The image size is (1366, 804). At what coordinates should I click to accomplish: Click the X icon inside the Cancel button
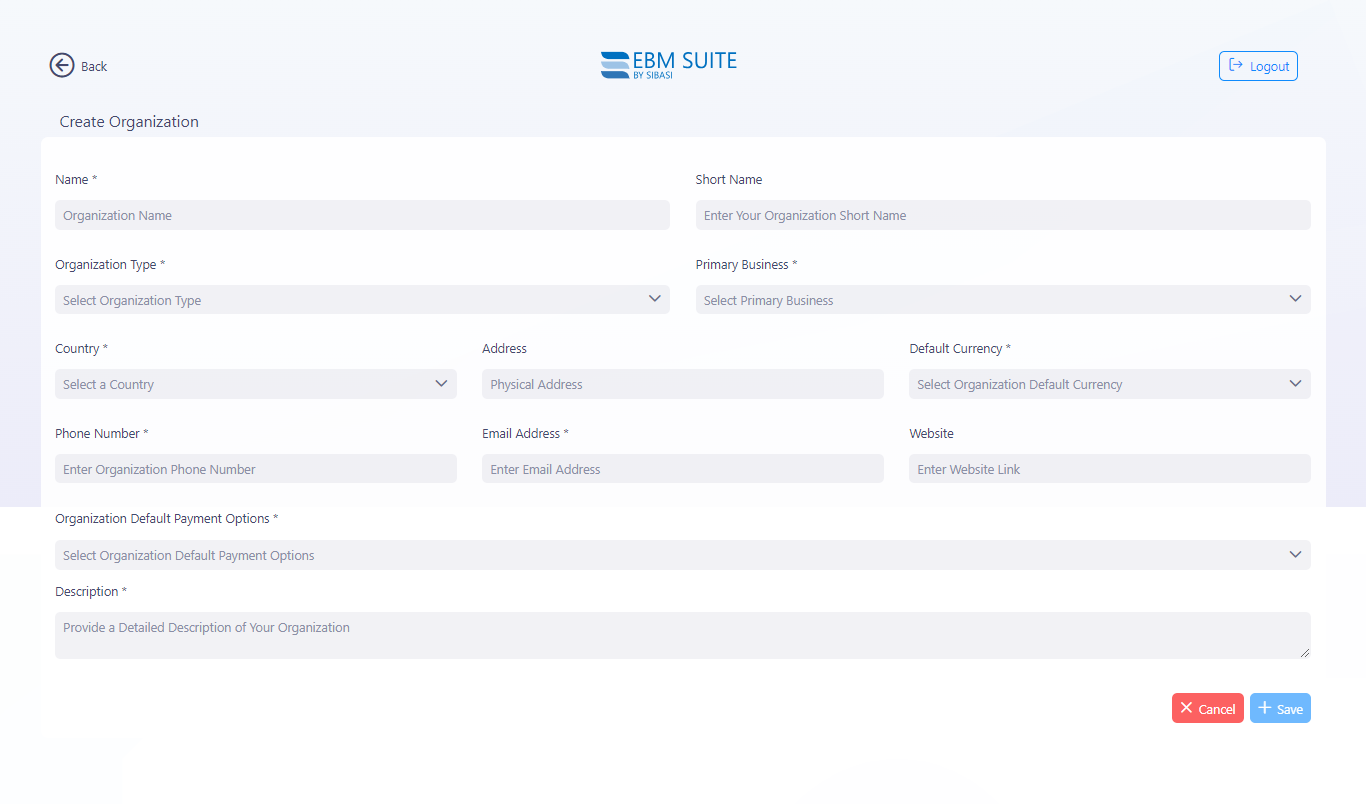coord(1189,708)
